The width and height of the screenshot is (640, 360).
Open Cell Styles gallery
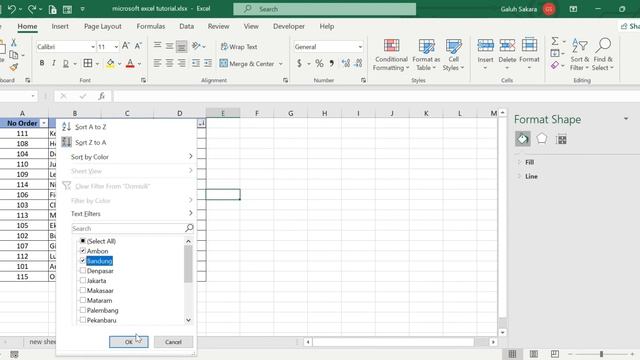453,55
